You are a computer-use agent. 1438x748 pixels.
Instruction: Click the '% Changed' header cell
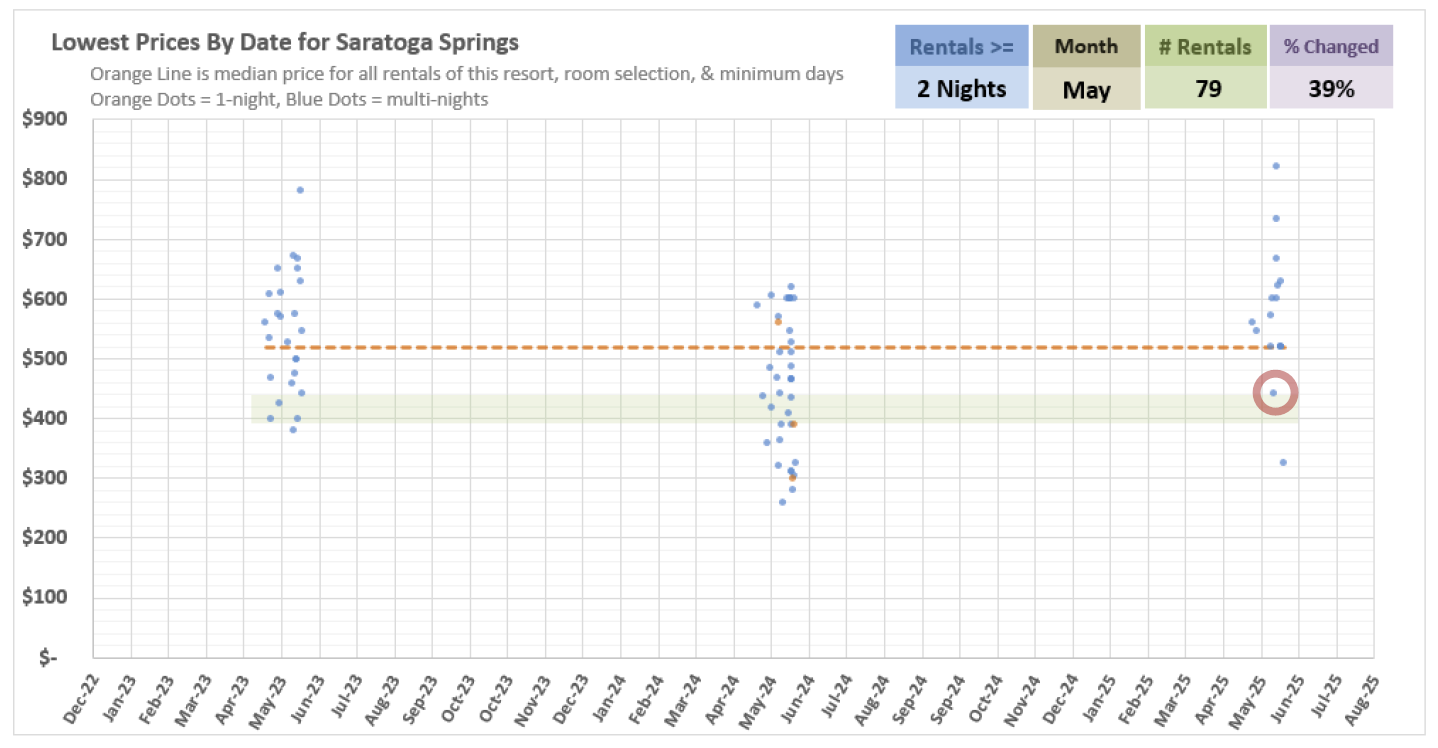pyautogui.click(x=1331, y=46)
